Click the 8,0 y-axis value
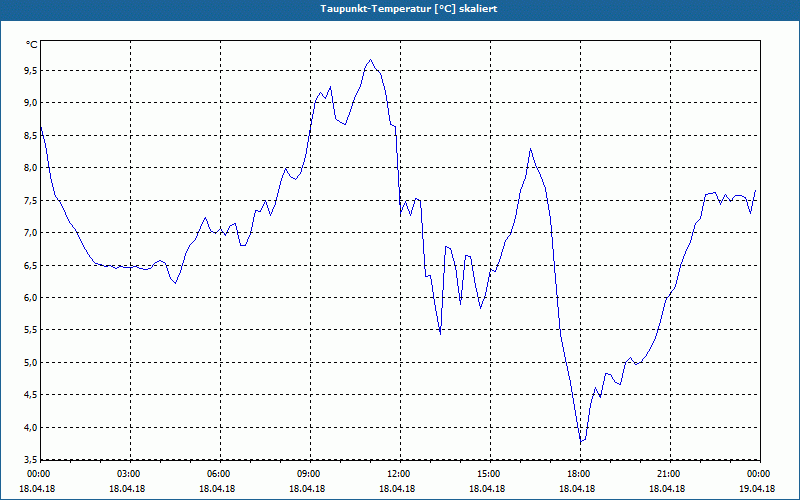This screenshot has width=800, height=500. point(31,168)
